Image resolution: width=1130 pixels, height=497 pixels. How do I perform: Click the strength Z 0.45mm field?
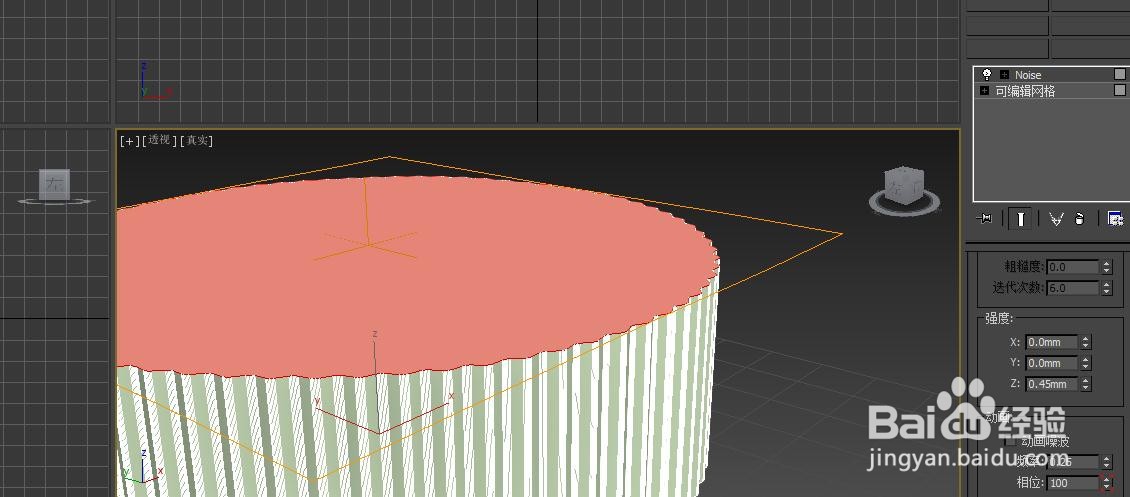1052,384
